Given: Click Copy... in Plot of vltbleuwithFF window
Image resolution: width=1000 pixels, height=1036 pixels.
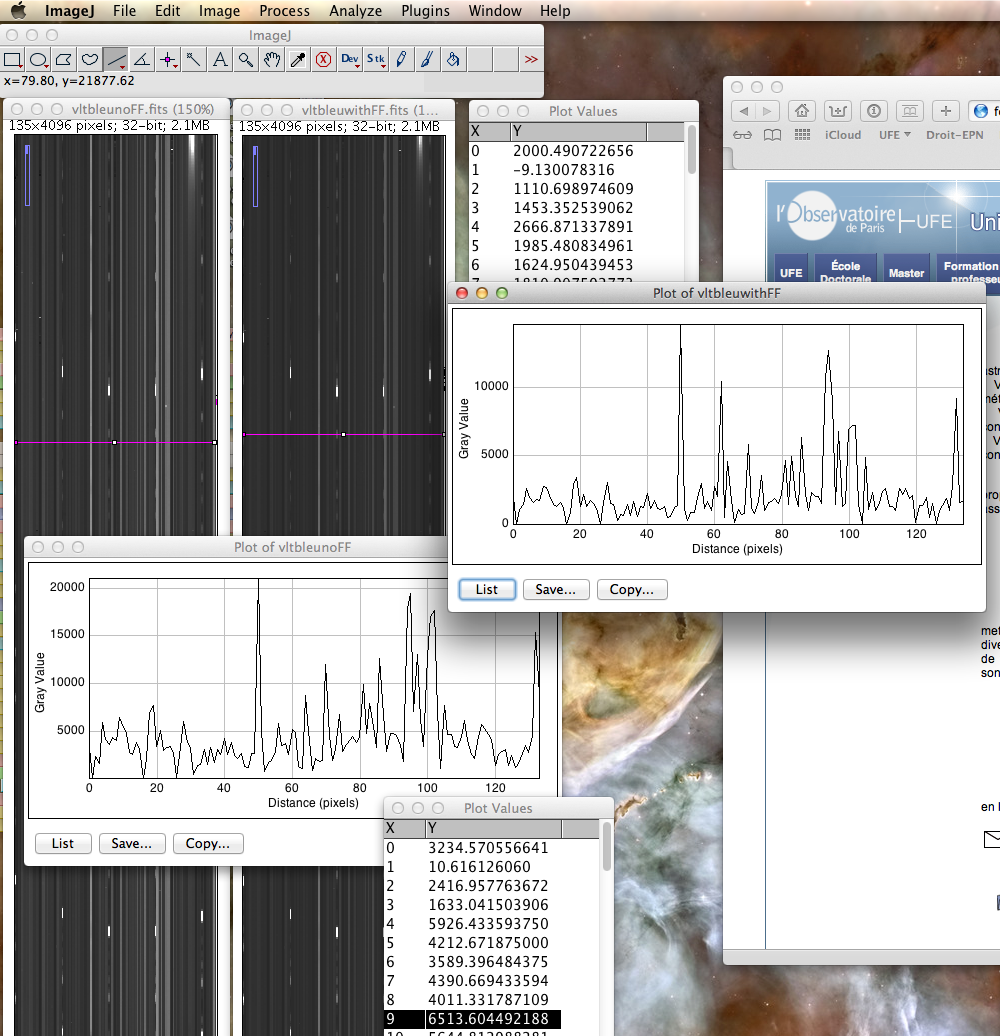Looking at the screenshot, I should click(632, 589).
